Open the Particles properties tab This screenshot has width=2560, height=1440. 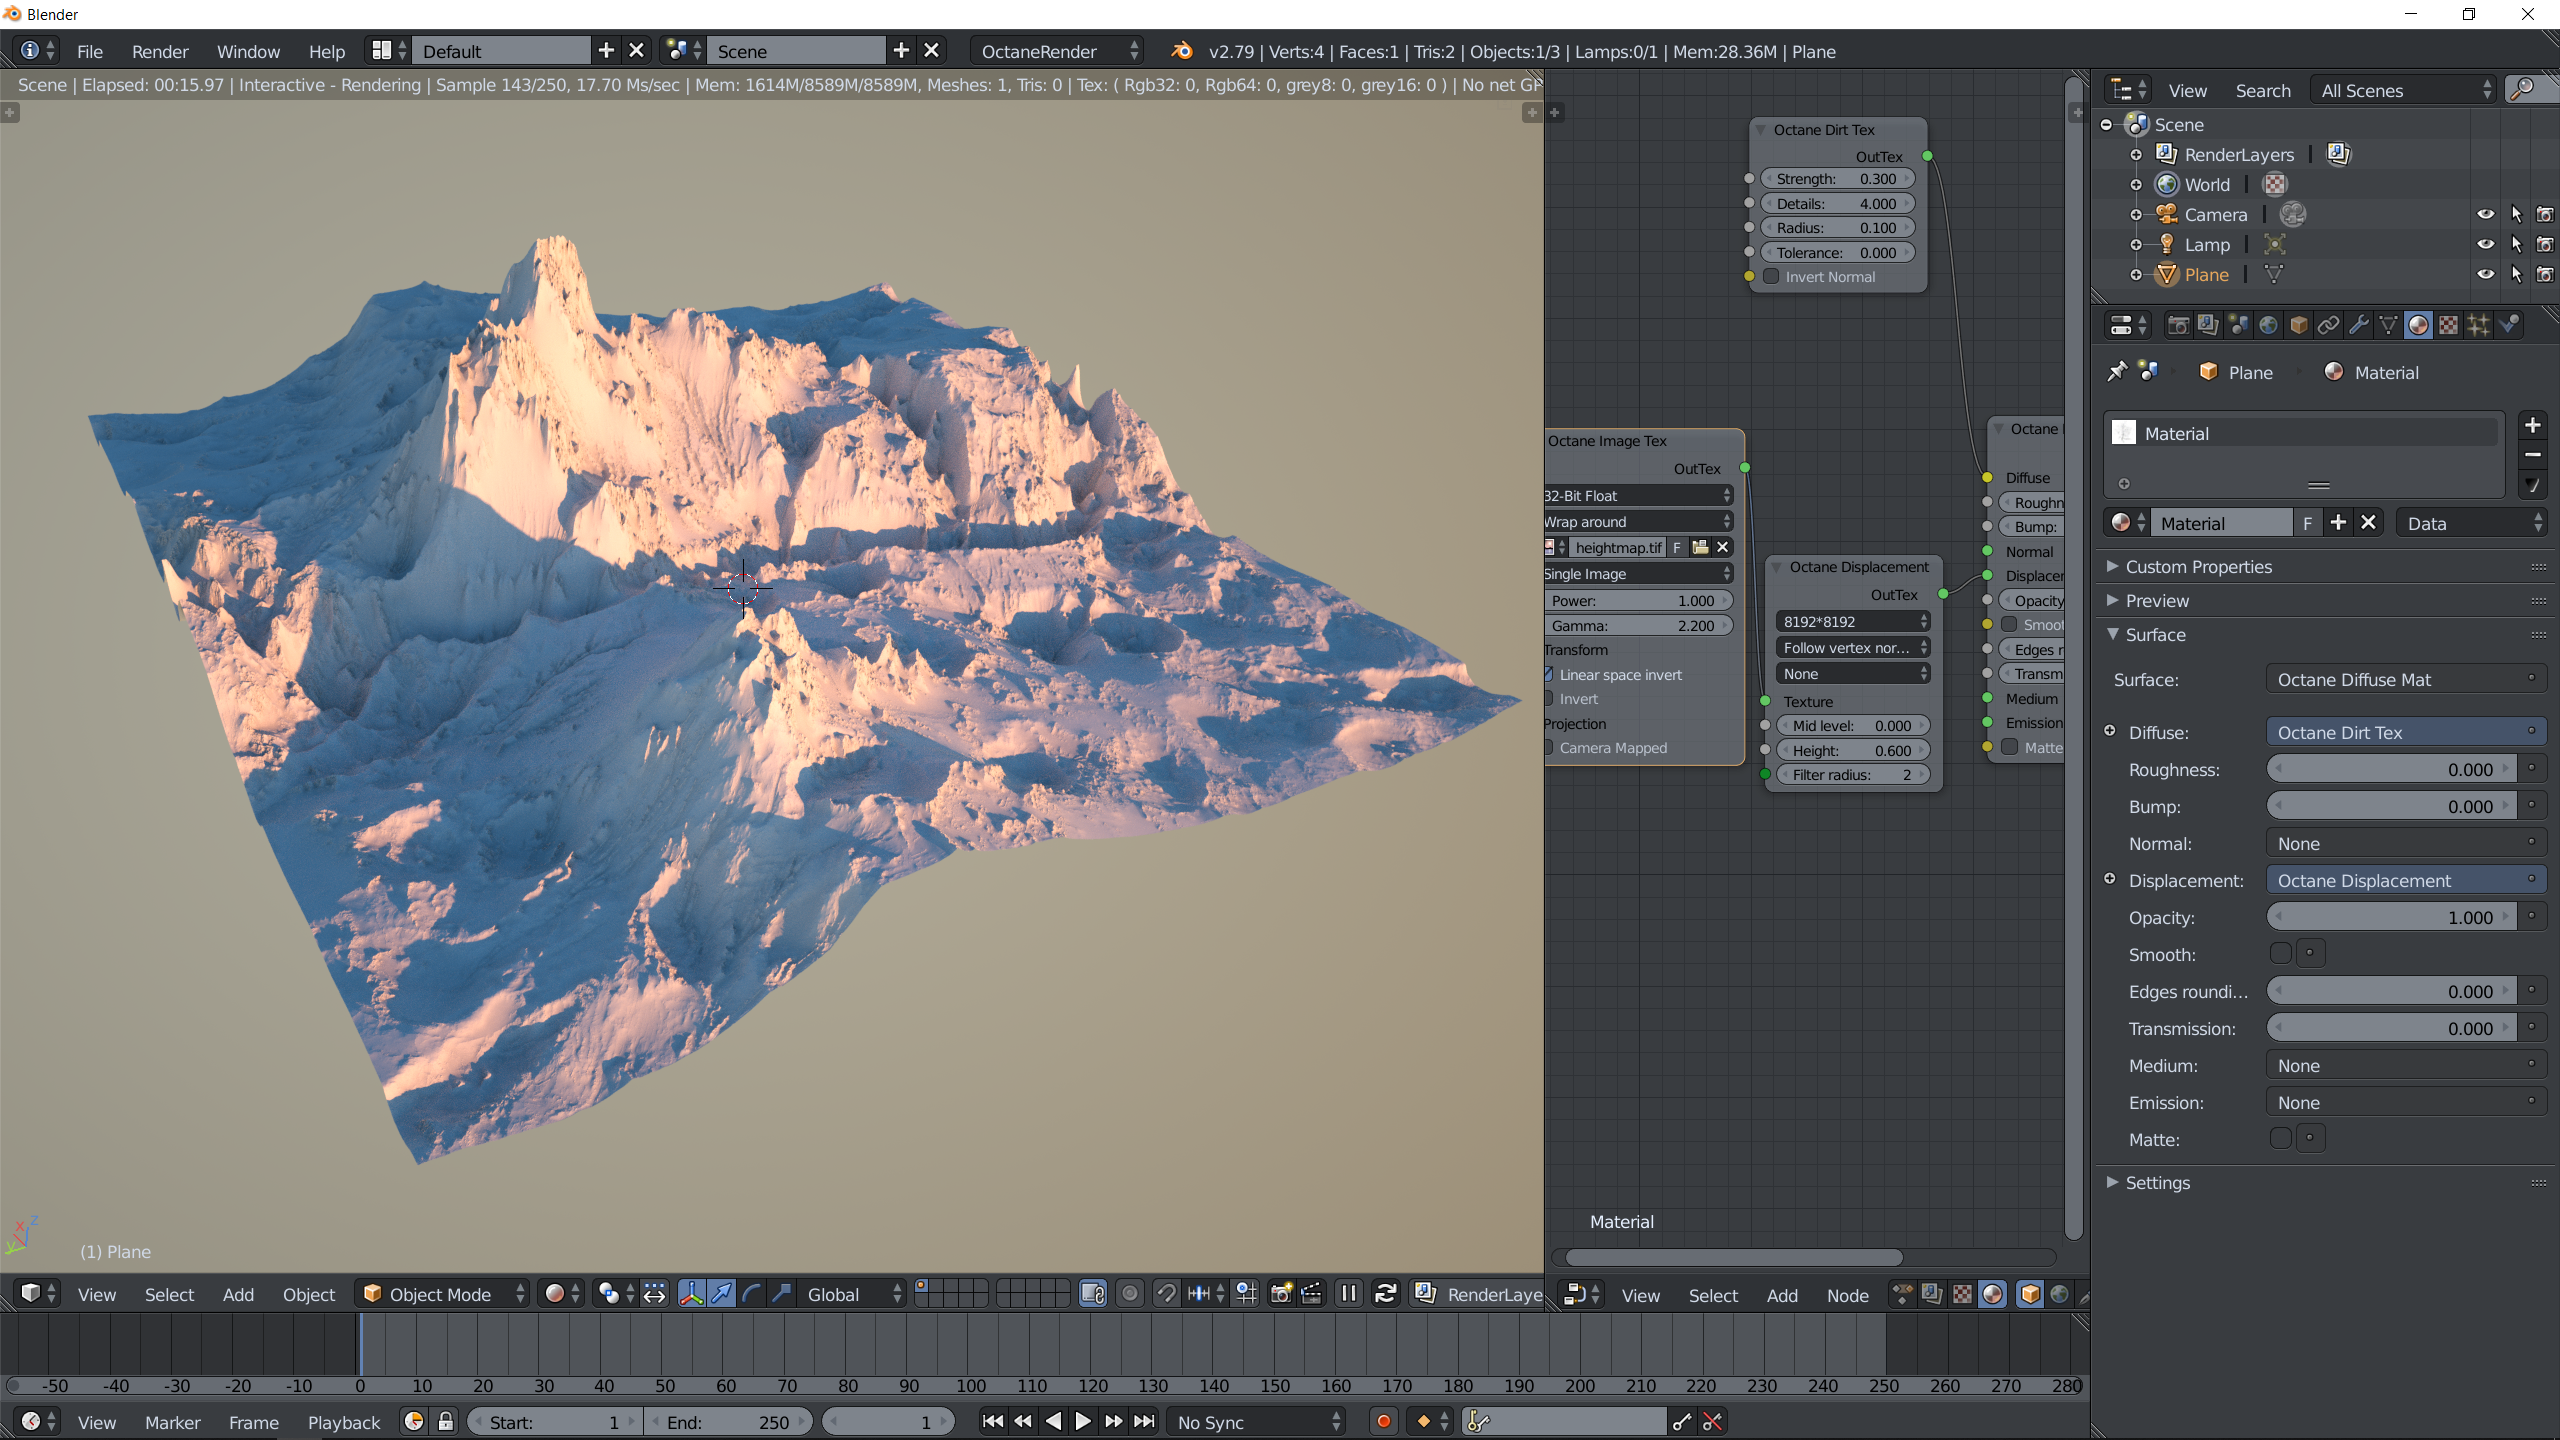(x=2478, y=325)
